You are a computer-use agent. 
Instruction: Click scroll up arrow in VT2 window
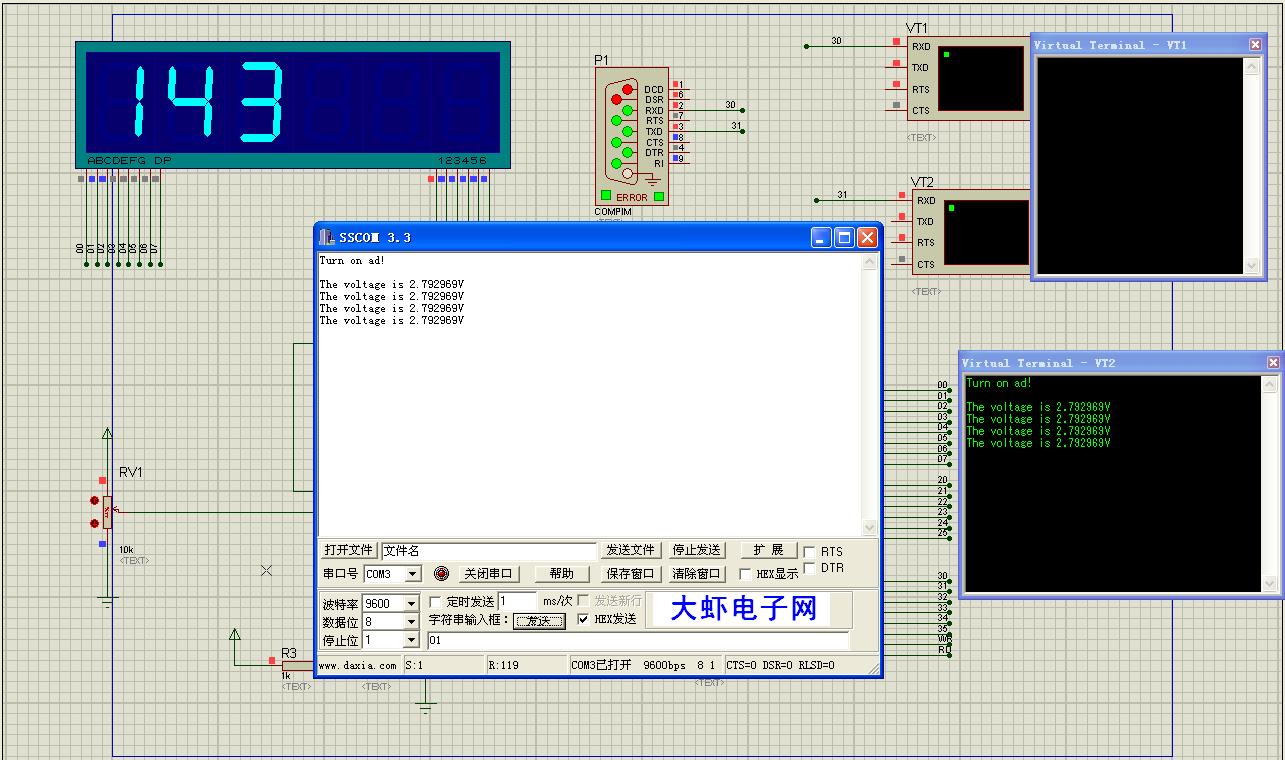[x=1270, y=385]
